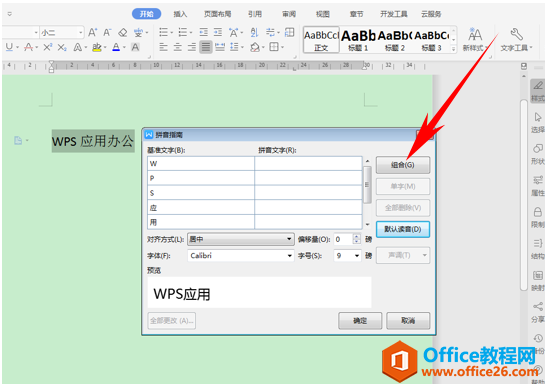Click the sort A-Z icon
Screen dimensions: 545x389
pos(254,33)
